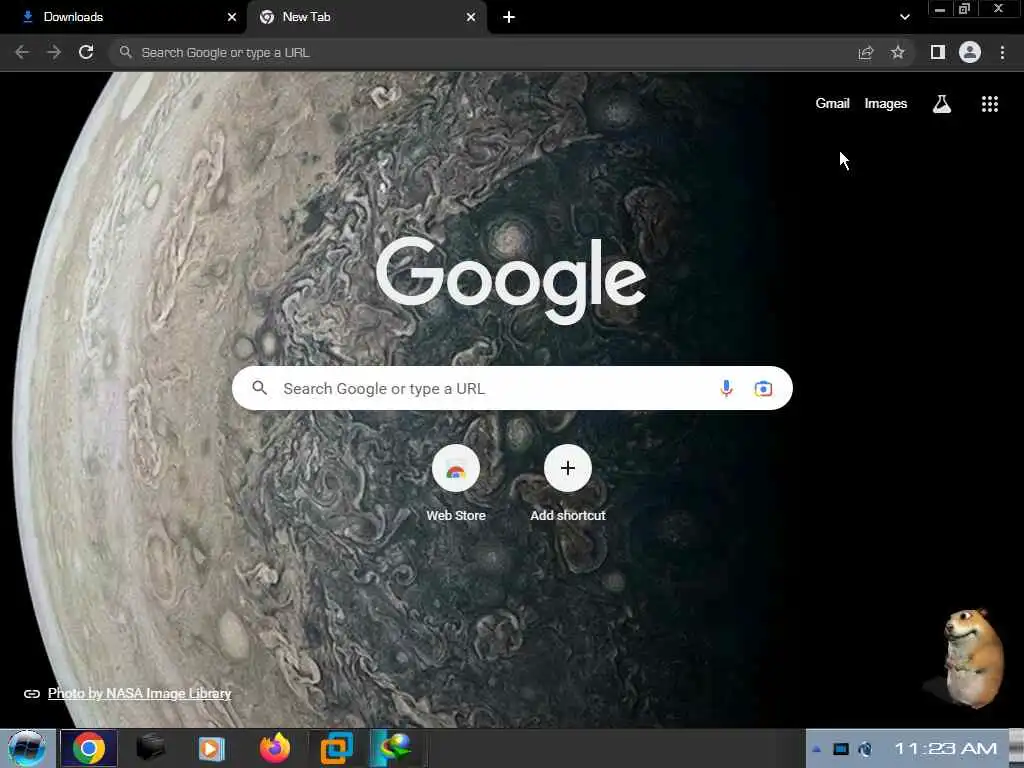This screenshot has height=768, width=1024.
Task: Close the Downloads tab
Action: (232, 17)
